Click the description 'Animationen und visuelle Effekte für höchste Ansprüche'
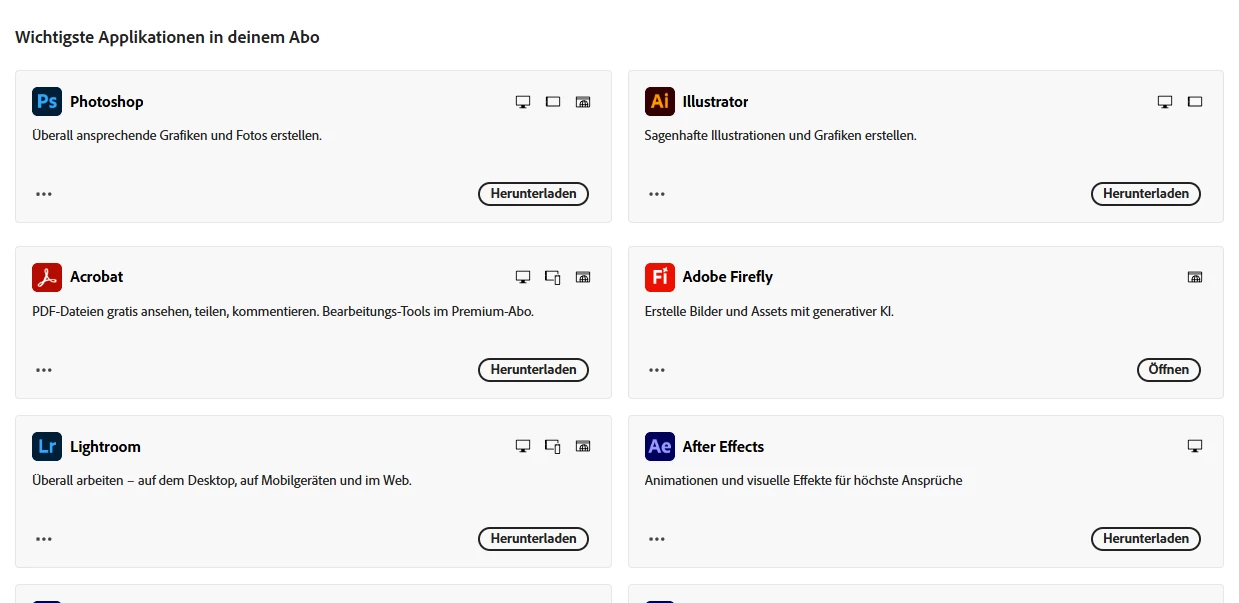The image size is (1239, 603). [x=804, y=480]
